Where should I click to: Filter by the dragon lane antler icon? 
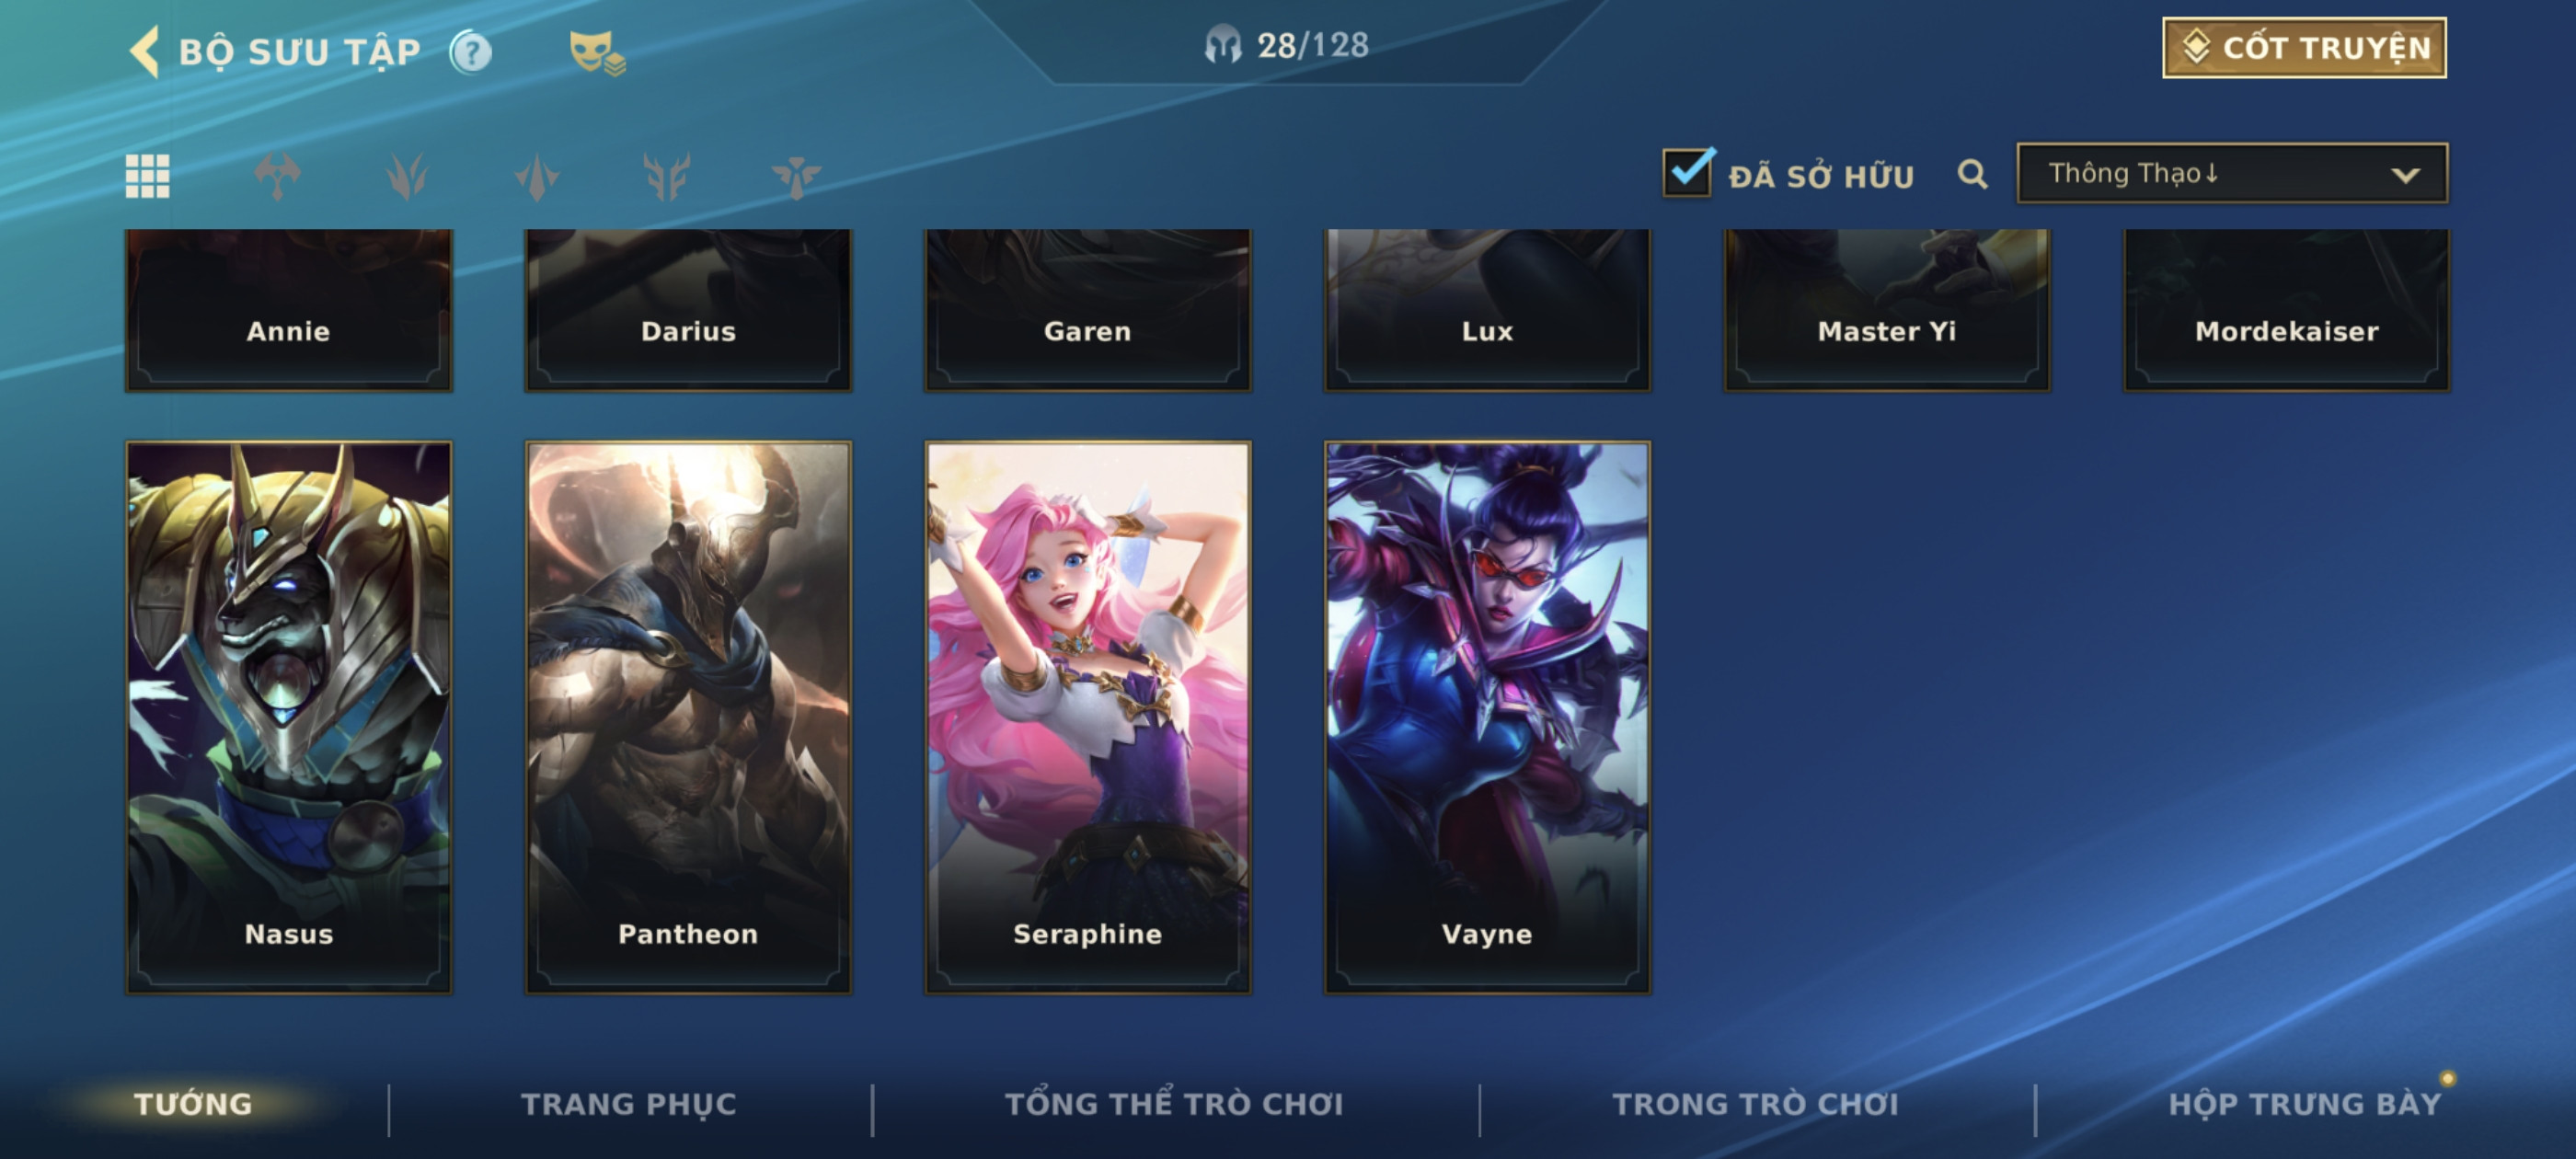tap(667, 177)
